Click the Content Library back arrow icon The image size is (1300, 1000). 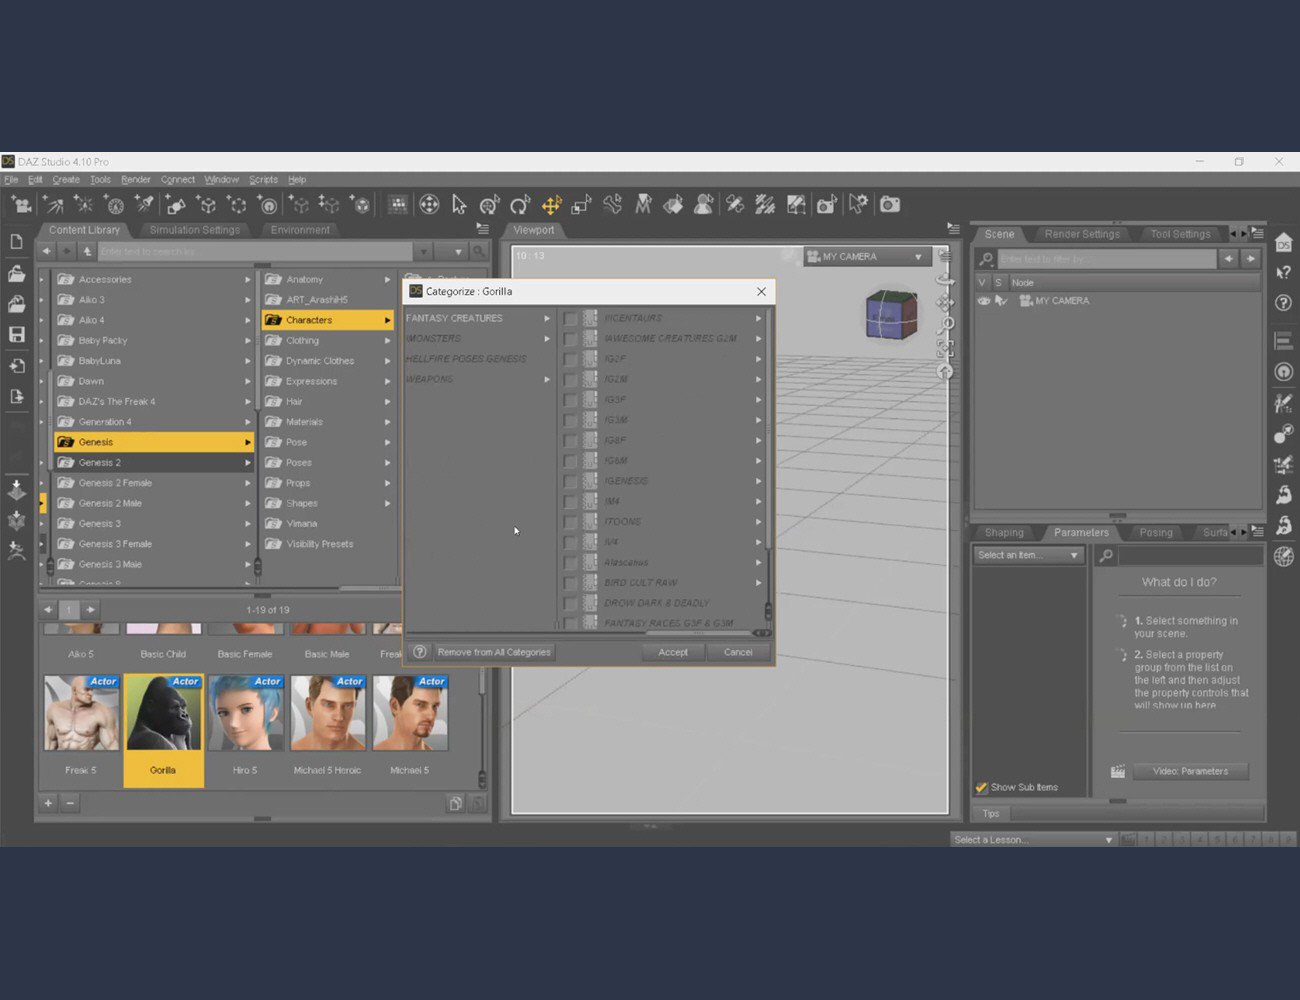tap(46, 251)
